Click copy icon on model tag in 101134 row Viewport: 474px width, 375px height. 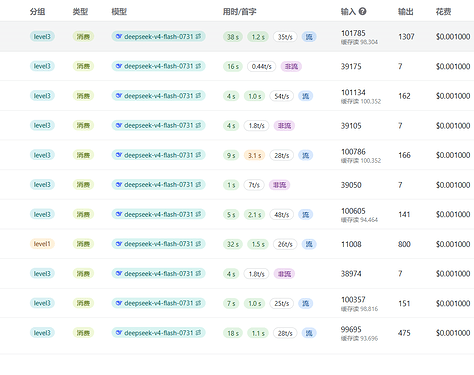(x=199, y=96)
